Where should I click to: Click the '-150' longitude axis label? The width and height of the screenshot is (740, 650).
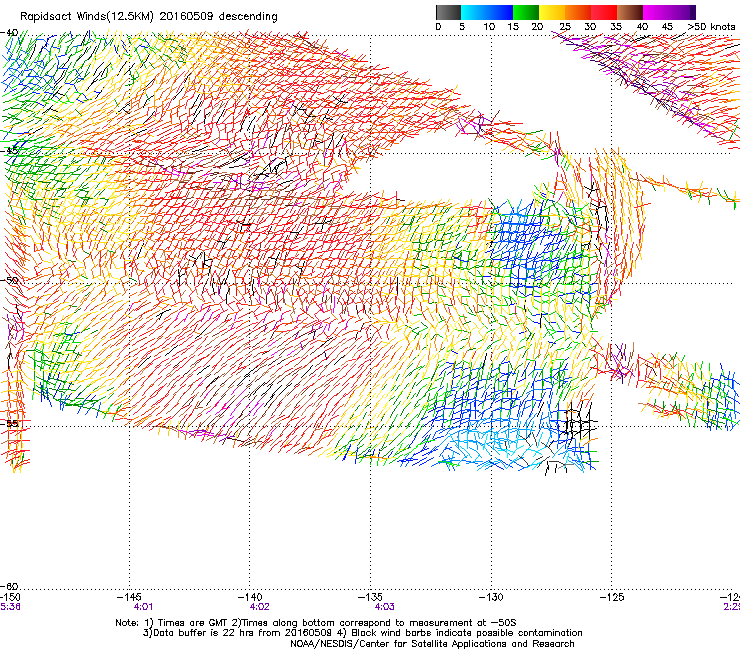click(x=10, y=597)
